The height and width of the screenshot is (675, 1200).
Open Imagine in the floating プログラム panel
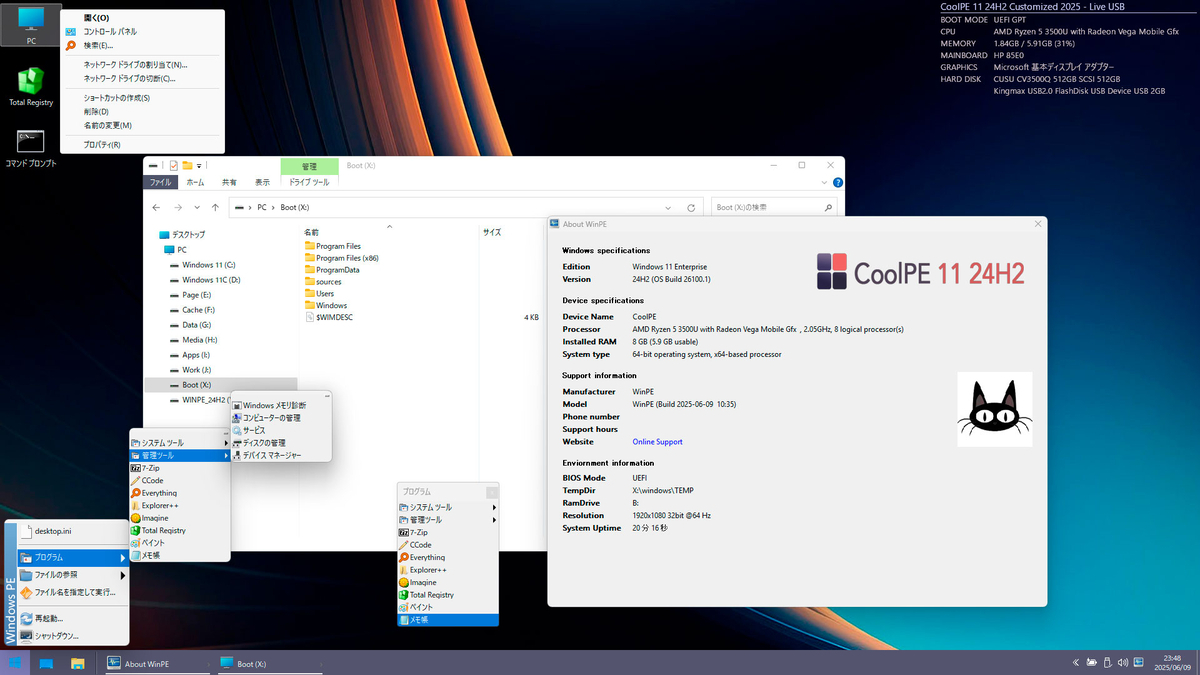[448, 582]
